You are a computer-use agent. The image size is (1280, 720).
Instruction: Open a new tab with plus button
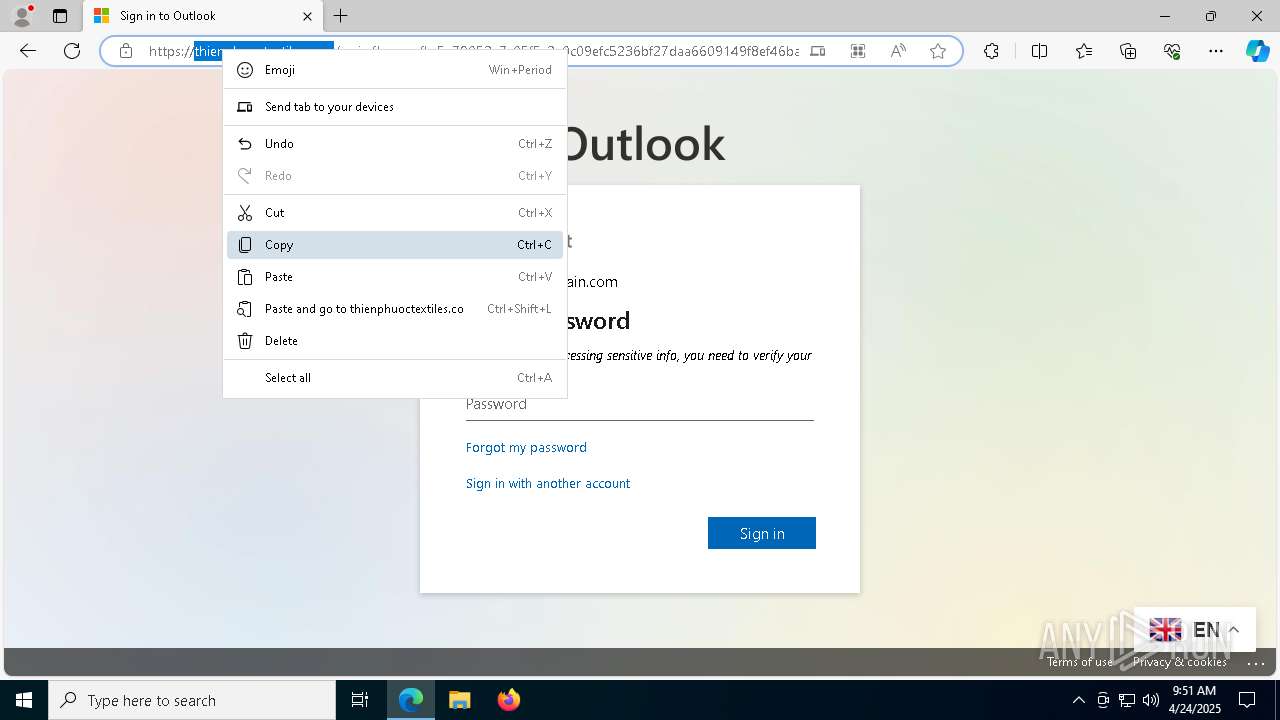341,16
